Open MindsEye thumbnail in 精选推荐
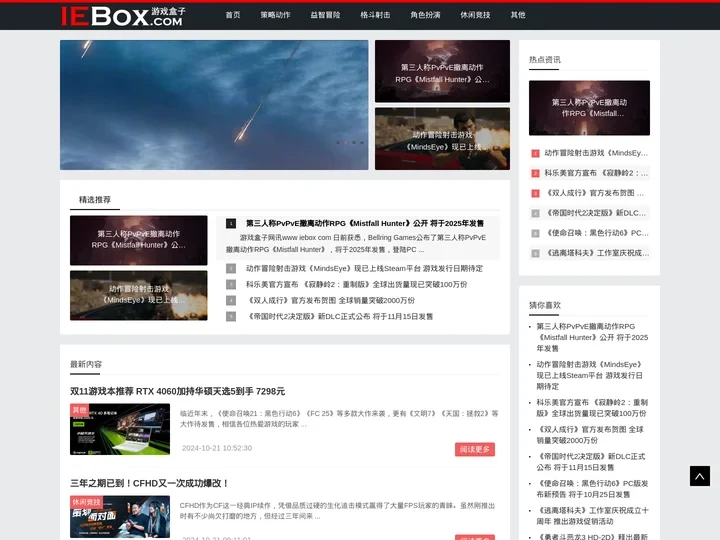Viewport: 720px width, 540px height. pyautogui.click(x=139, y=295)
